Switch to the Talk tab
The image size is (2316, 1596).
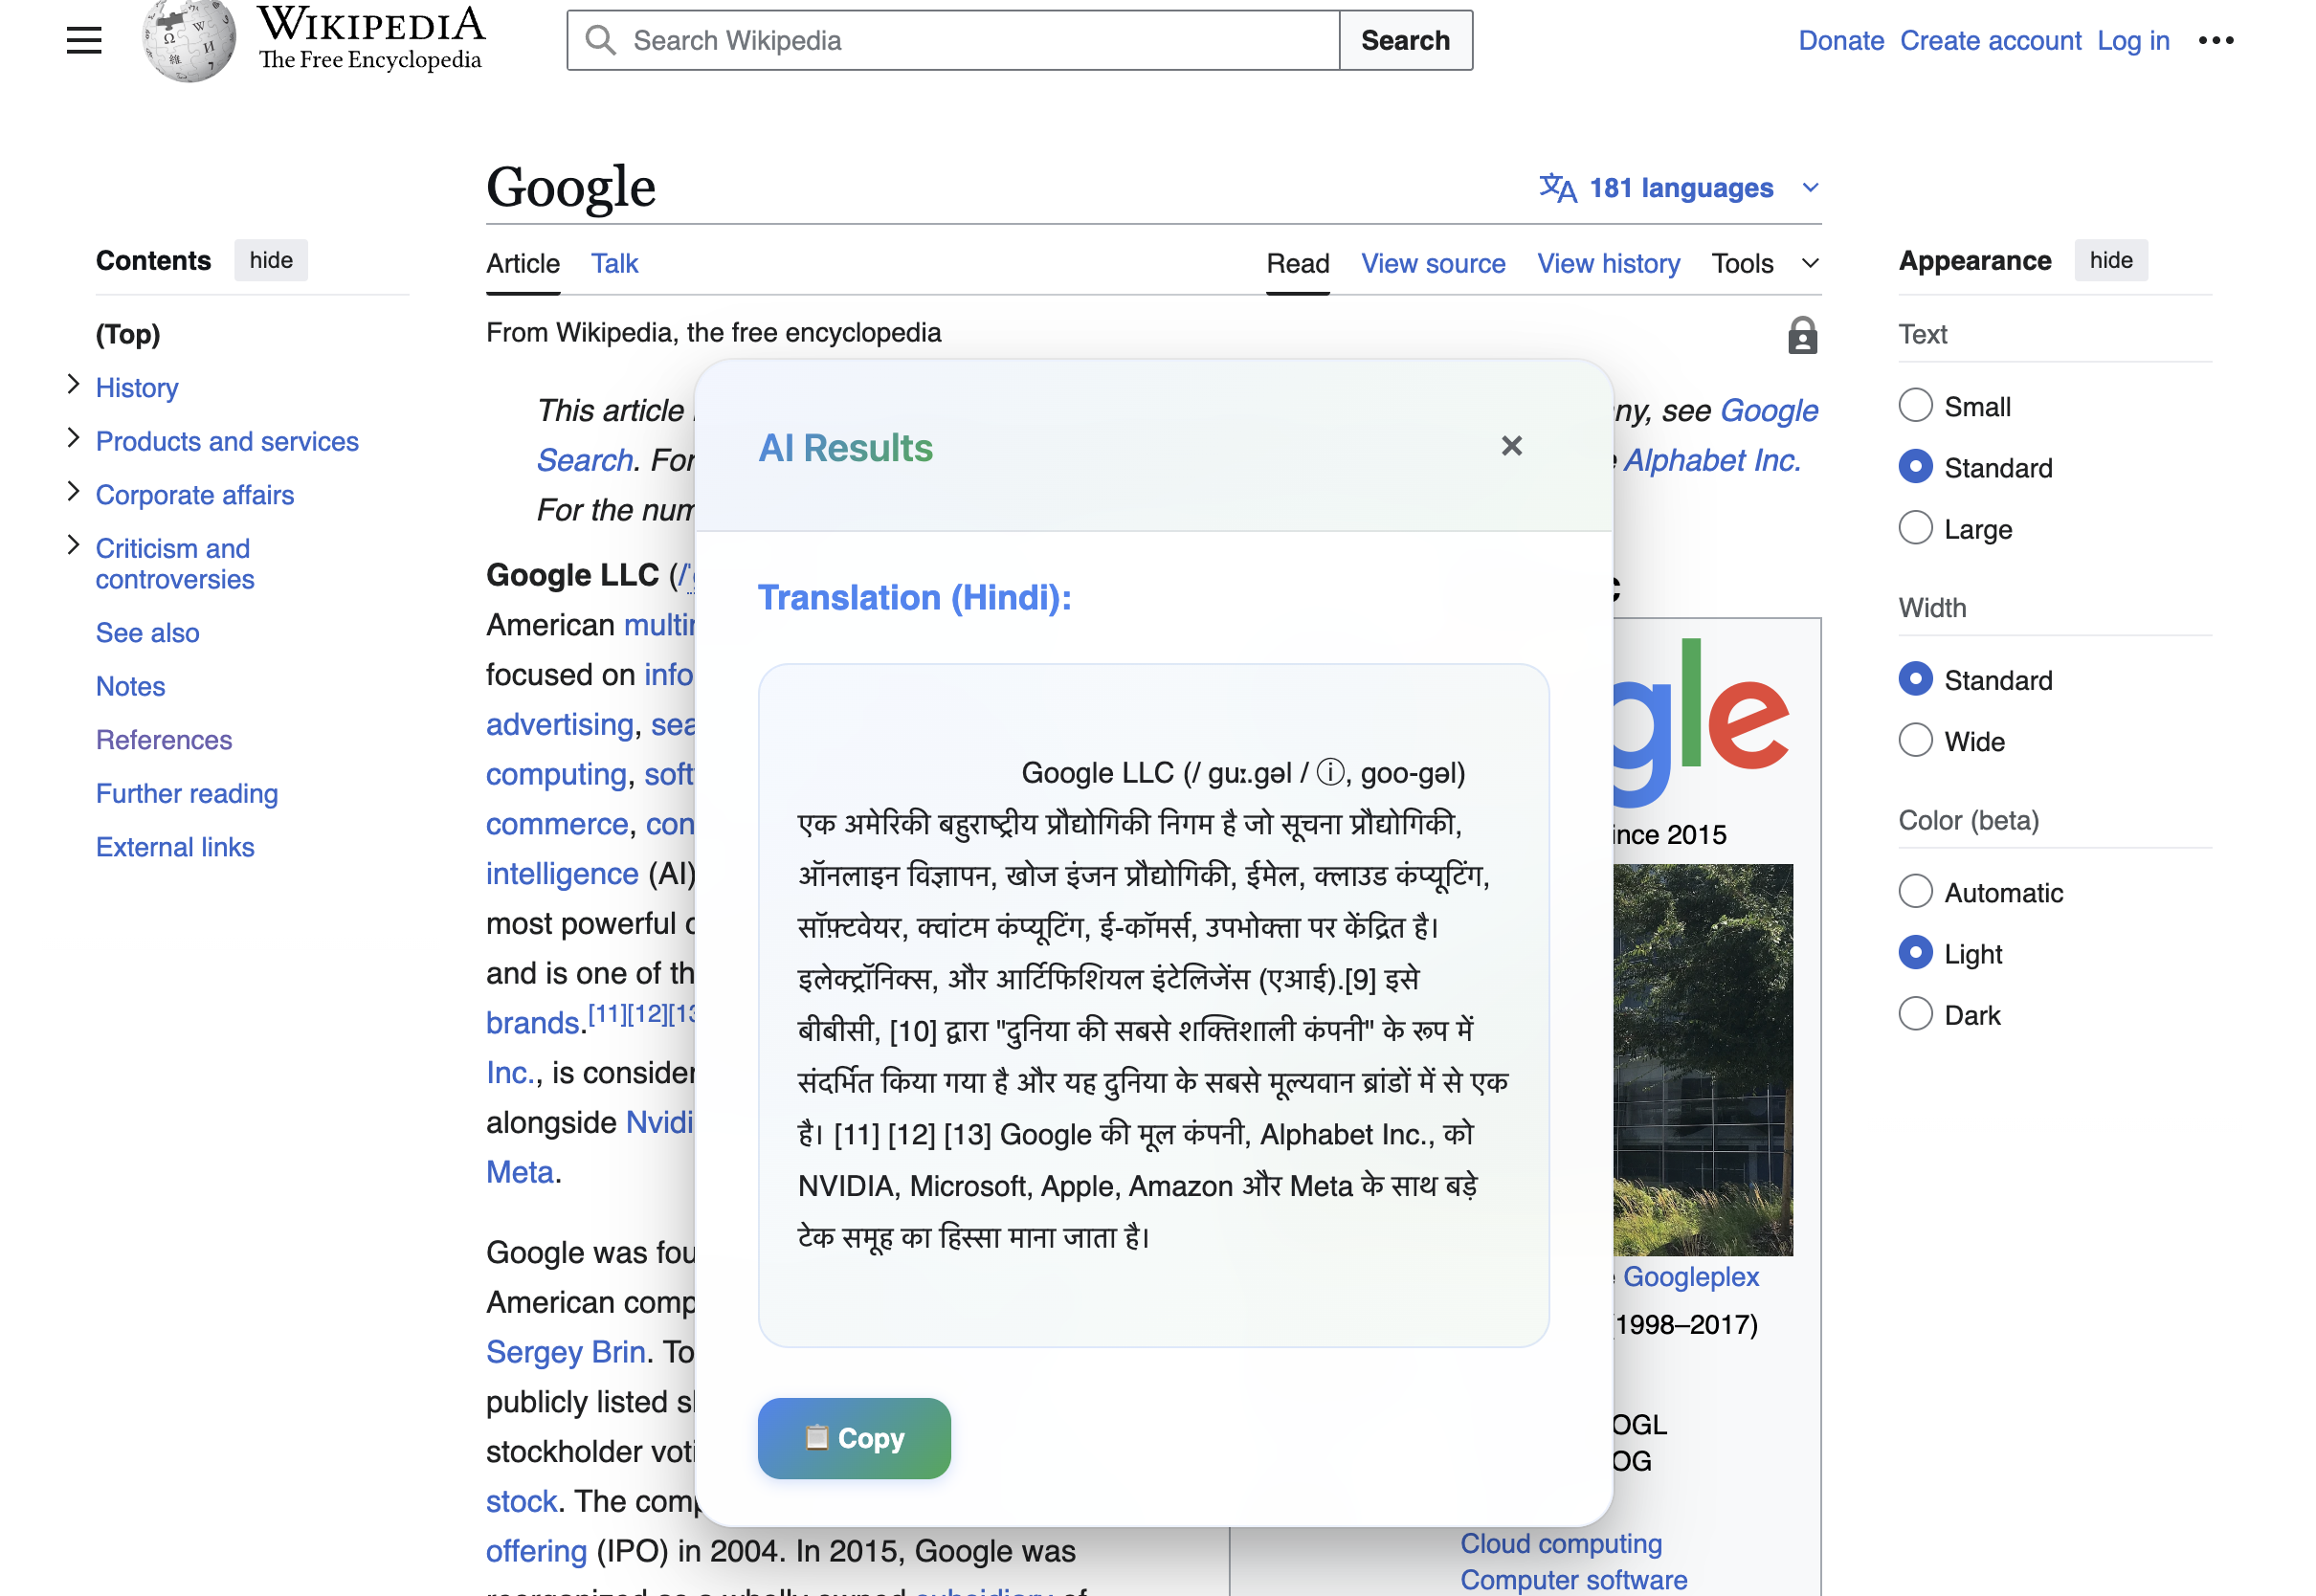coord(614,263)
